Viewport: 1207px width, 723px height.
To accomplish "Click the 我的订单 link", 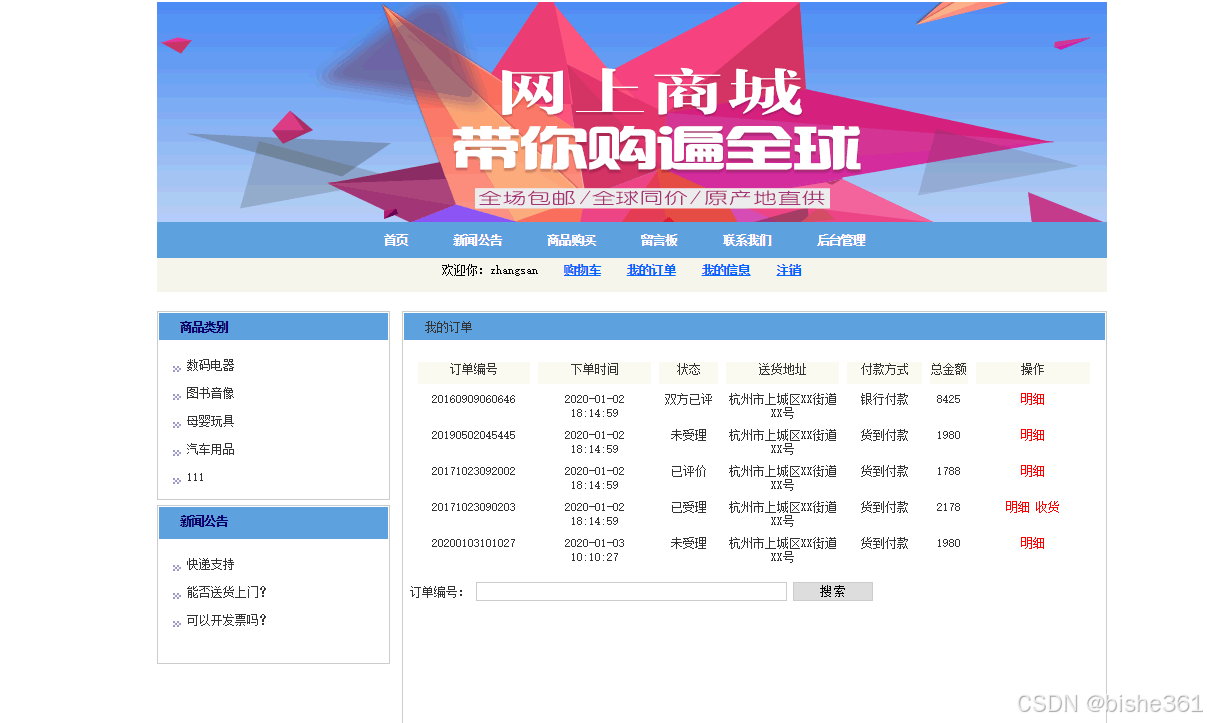I will click(651, 270).
